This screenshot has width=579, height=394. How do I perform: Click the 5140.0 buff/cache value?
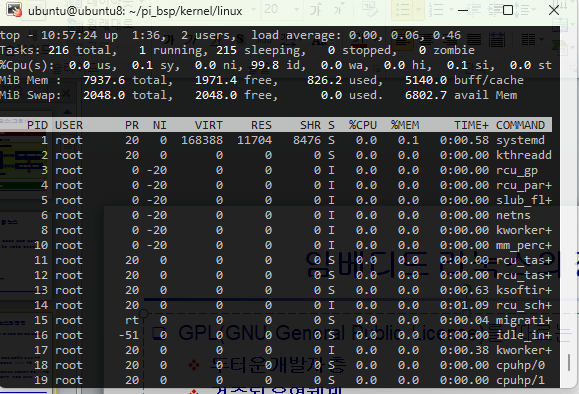(x=426, y=80)
